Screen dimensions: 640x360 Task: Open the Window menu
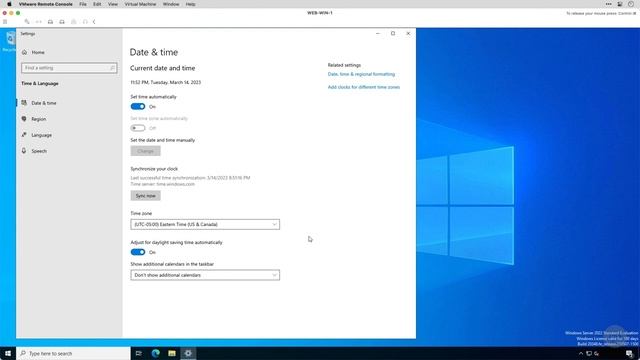[x=171, y=4]
